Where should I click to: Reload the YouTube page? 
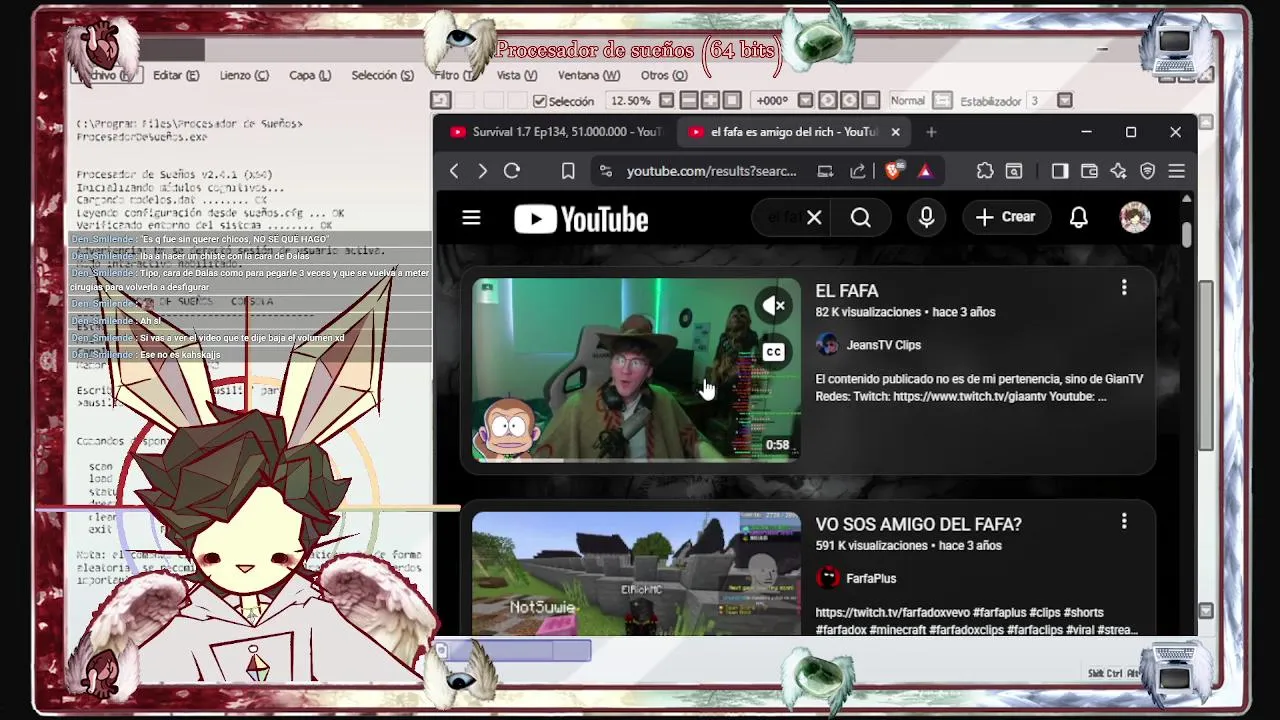click(x=512, y=171)
